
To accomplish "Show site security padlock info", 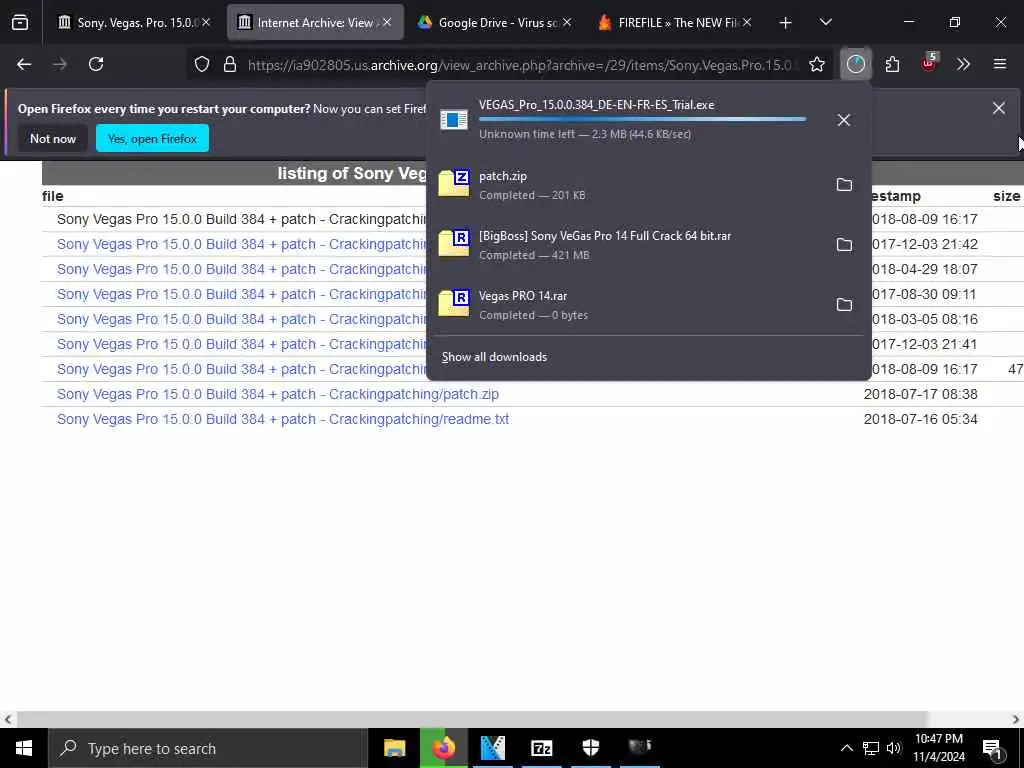I will [x=229, y=64].
